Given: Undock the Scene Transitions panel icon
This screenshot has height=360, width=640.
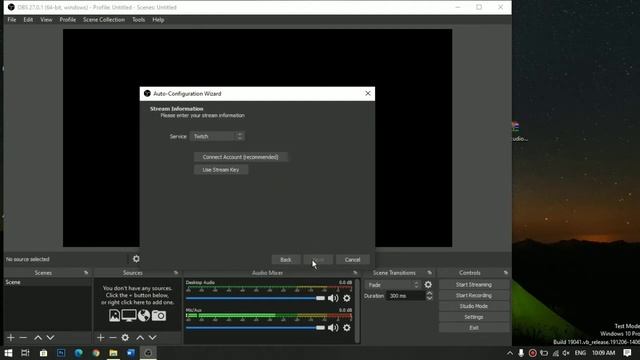Looking at the screenshot, I should (x=429, y=273).
